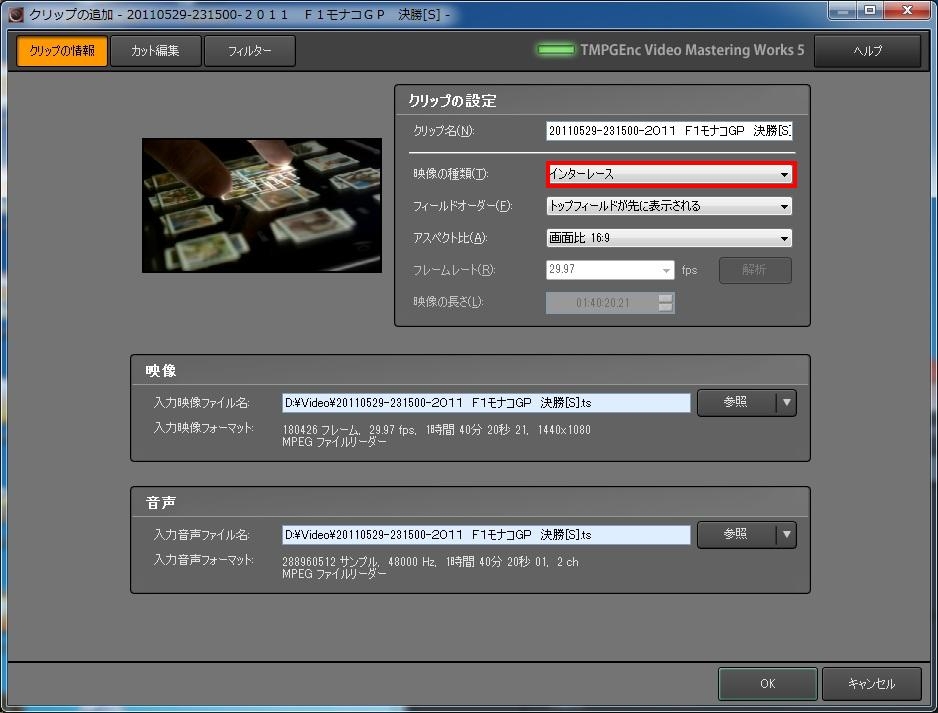Click the video preview thumbnail
Viewport: 938px width, 713px height.
(x=262, y=205)
